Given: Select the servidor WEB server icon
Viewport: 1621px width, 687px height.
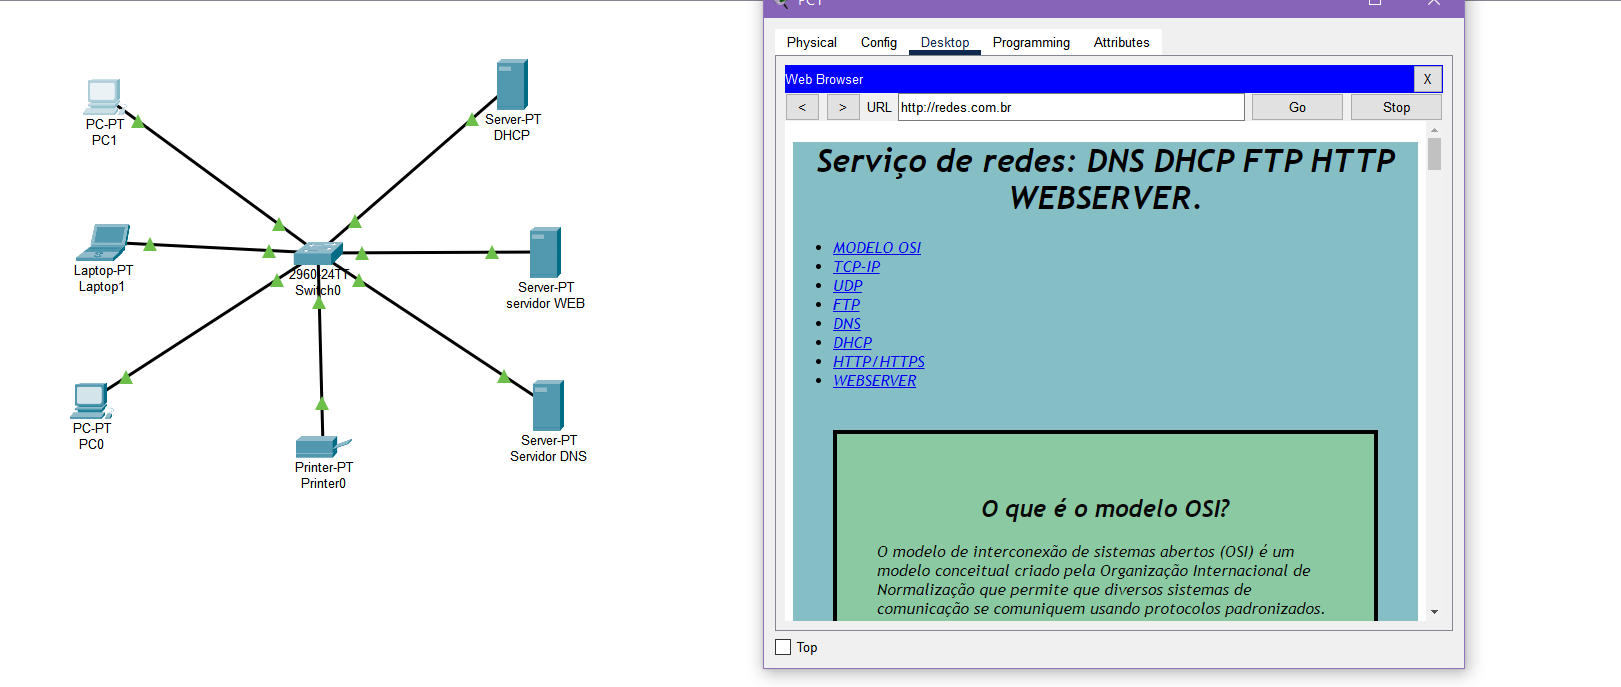Looking at the screenshot, I should [x=545, y=252].
